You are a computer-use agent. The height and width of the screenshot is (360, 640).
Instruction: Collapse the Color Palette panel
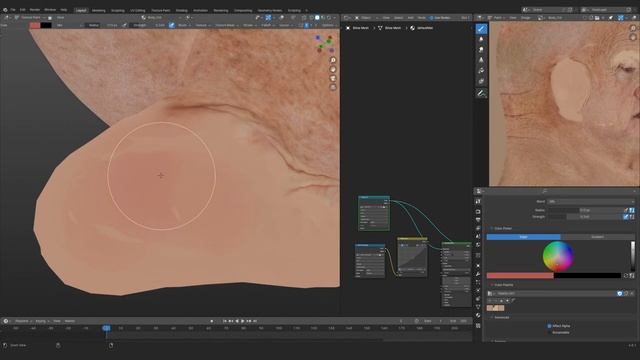[504, 285]
